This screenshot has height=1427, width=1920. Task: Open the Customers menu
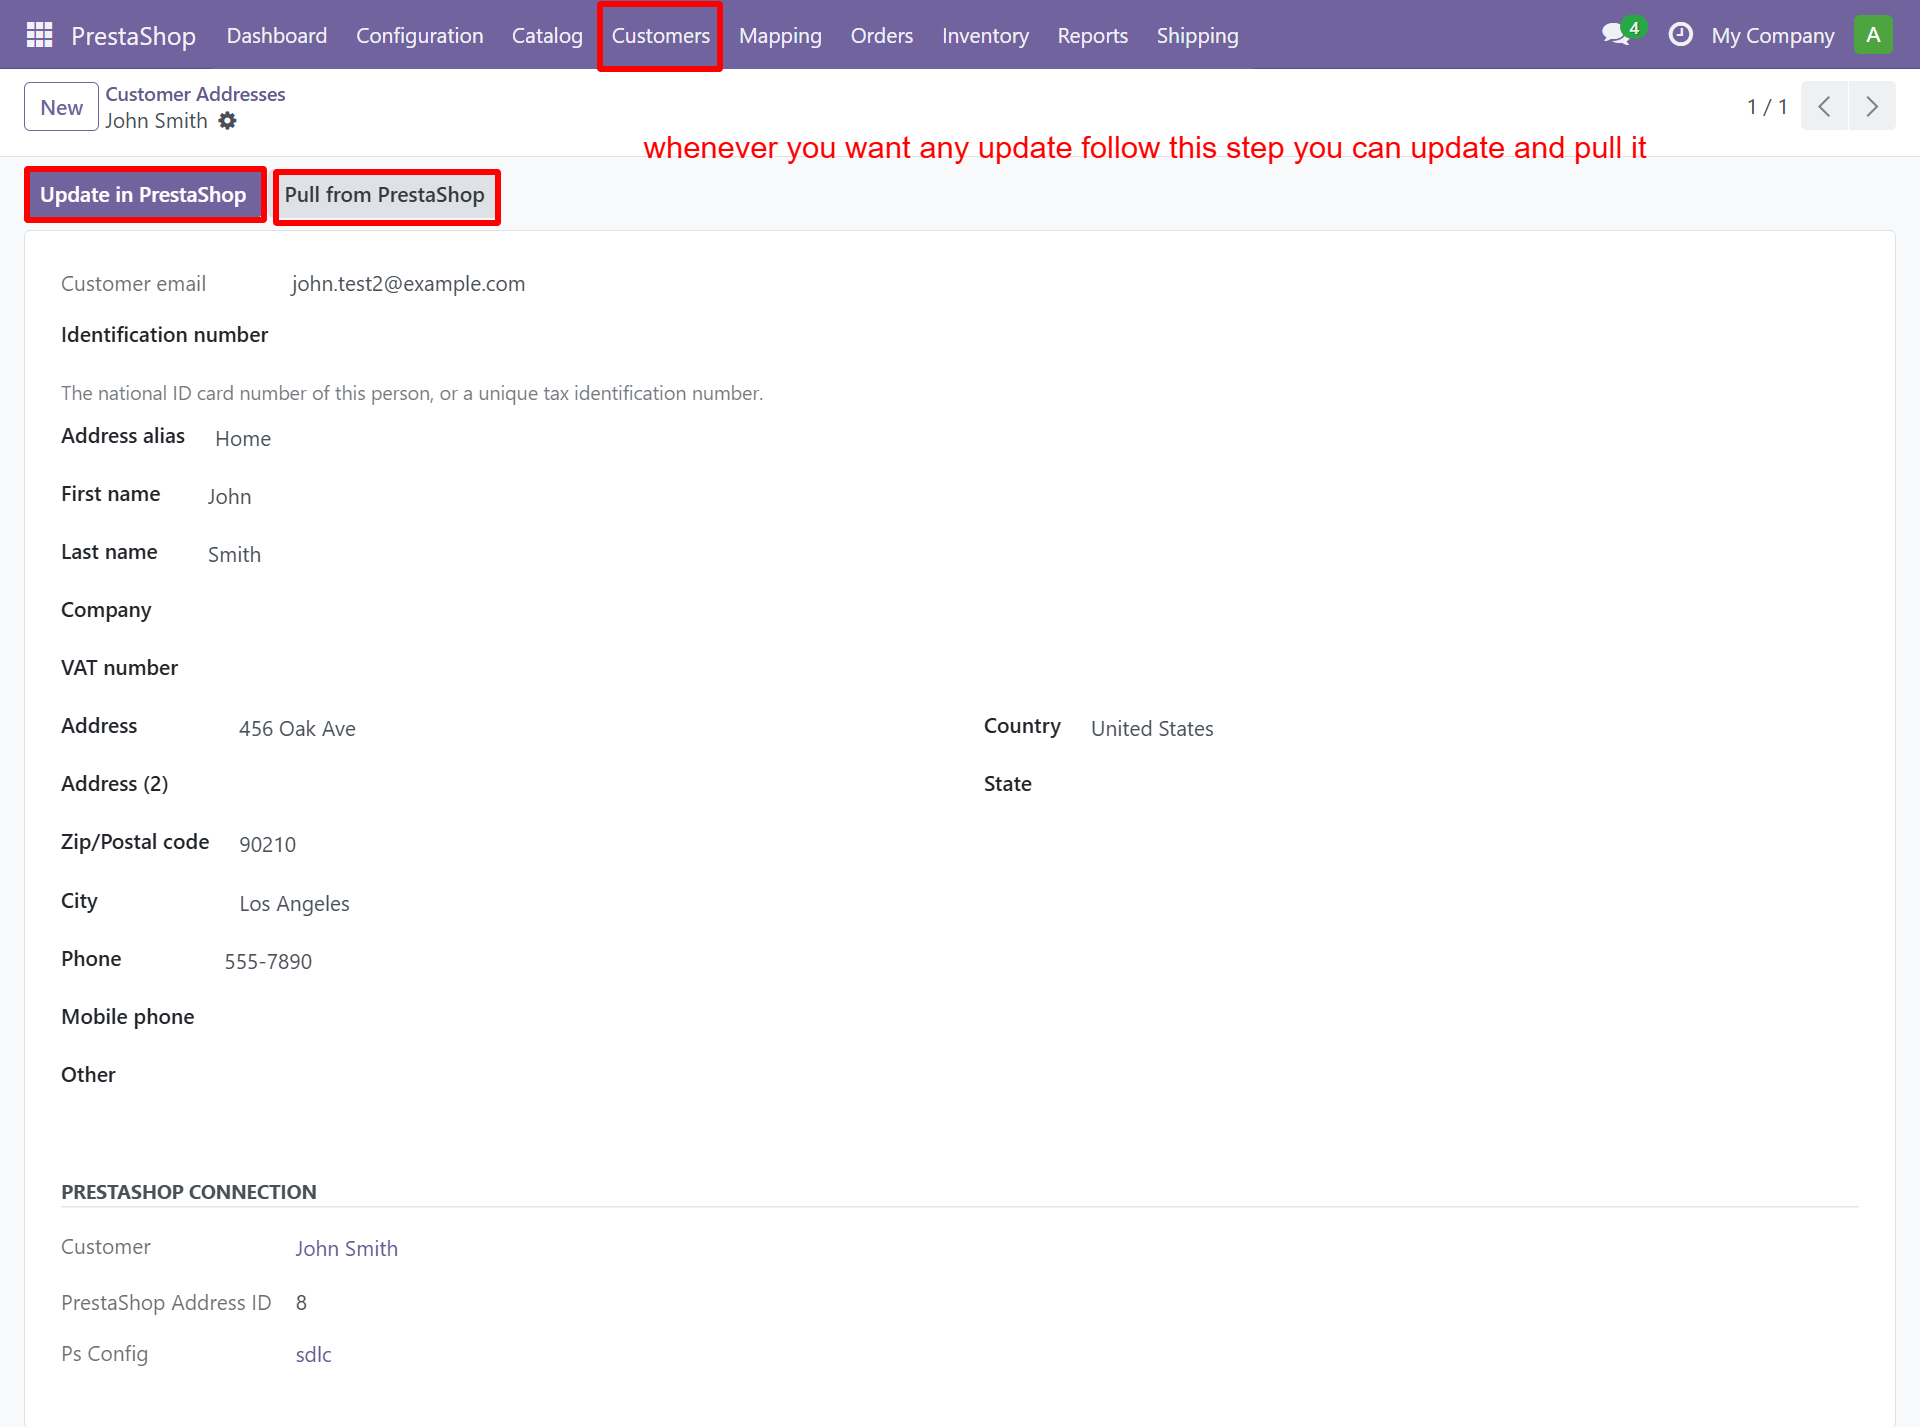[x=660, y=36]
